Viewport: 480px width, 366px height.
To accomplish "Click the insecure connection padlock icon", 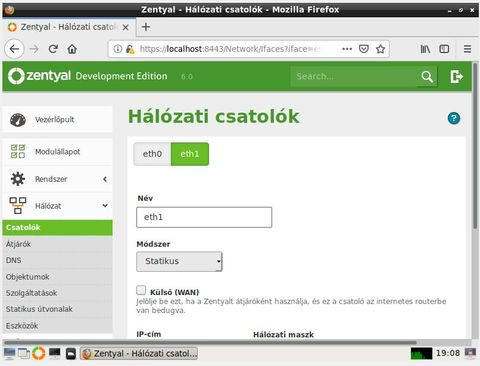I will (130, 49).
